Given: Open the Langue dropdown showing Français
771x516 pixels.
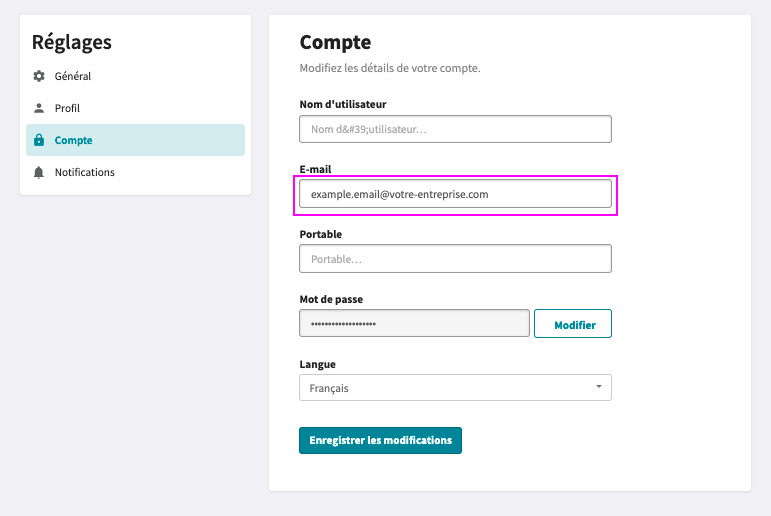Looking at the screenshot, I should (x=455, y=388).
